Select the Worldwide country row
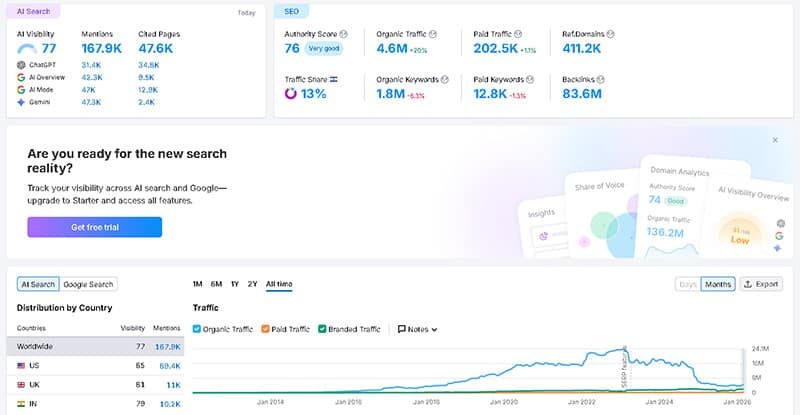Screen dimensions: 800x415 [x=95, y=347]
